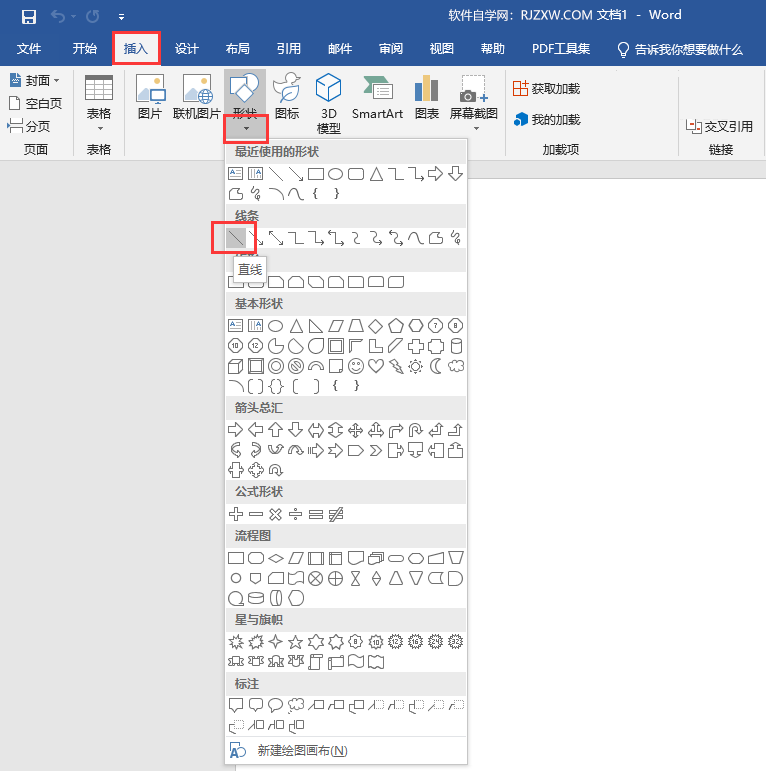Insert a 空白页 blank page

(36, 103)
